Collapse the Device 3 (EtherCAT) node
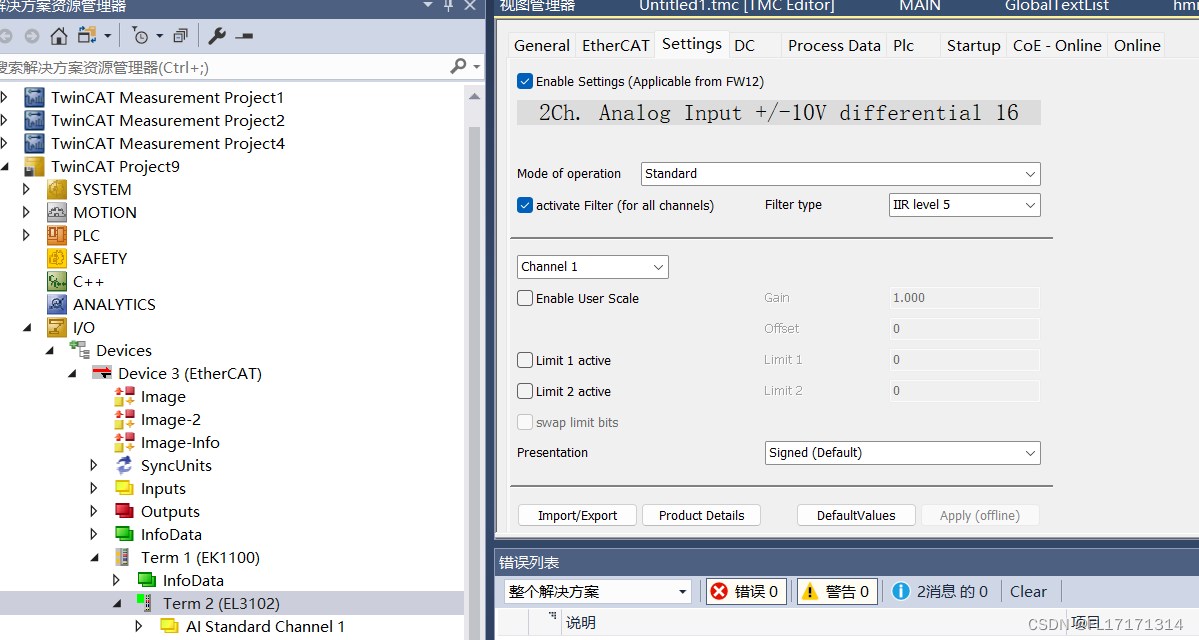Viewport: 1199px width, 640px height. click(73, 374)
